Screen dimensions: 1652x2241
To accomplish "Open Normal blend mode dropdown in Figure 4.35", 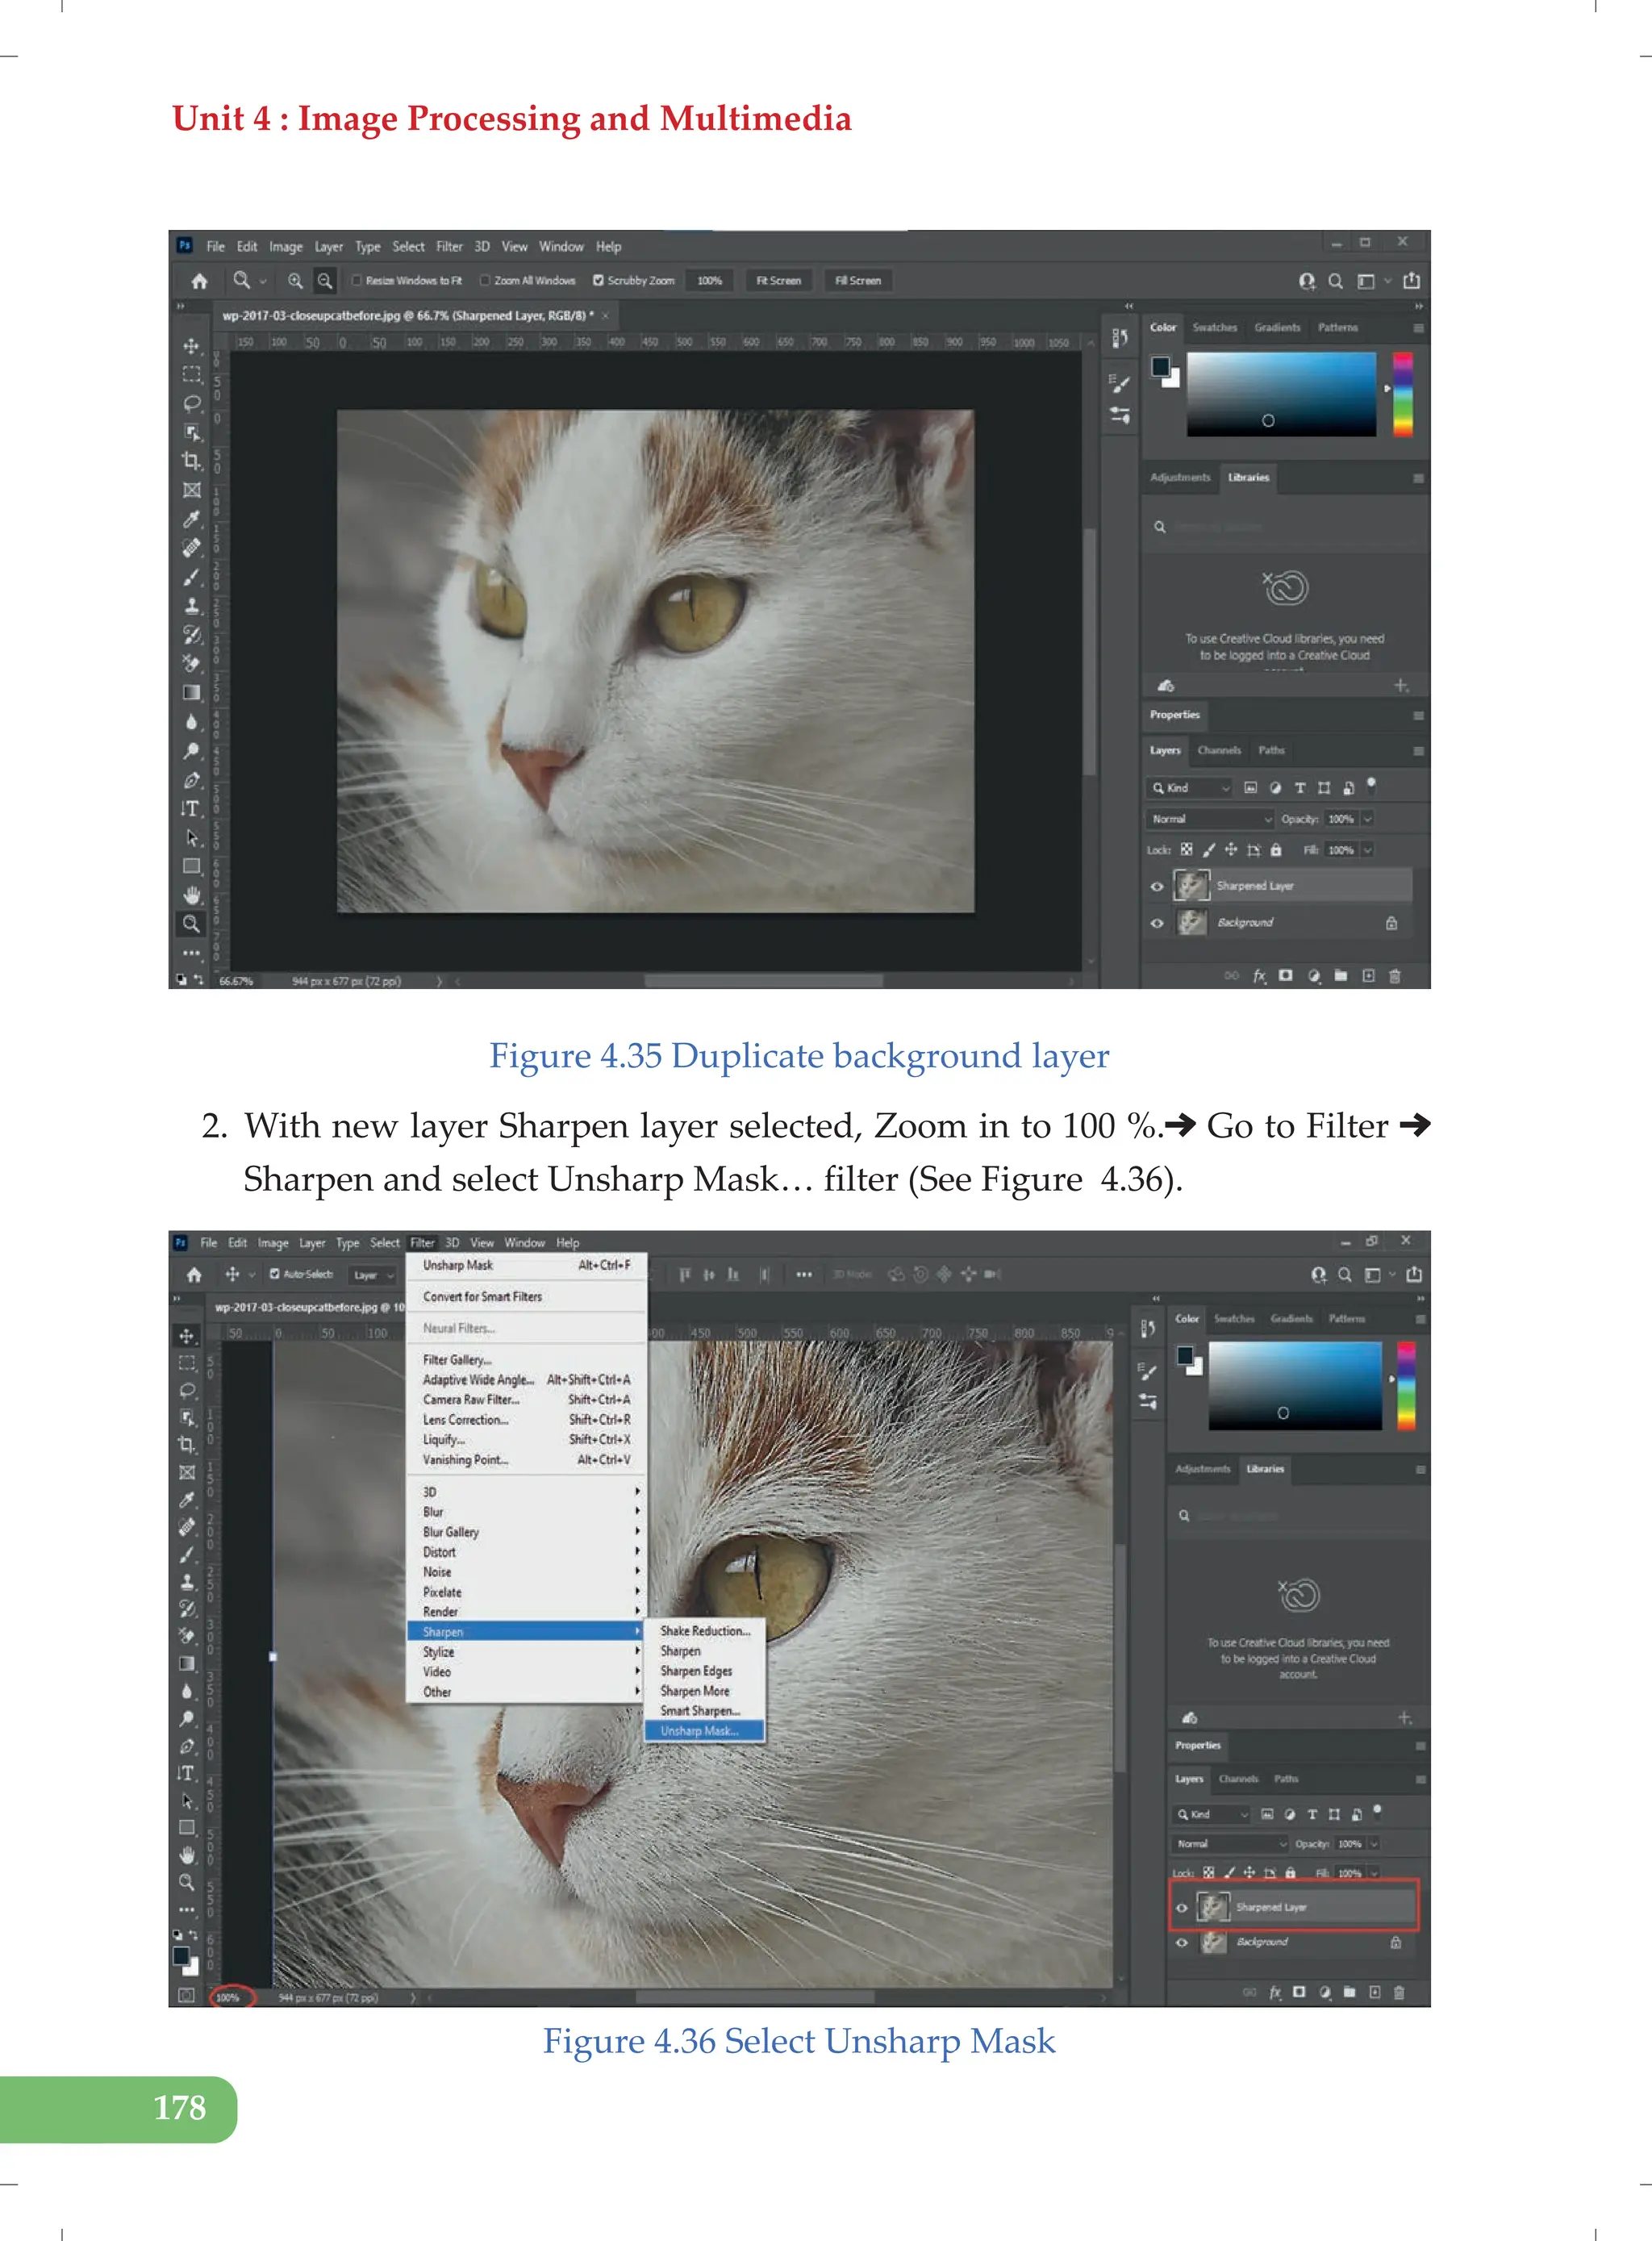I will (x=1210, y=819).
